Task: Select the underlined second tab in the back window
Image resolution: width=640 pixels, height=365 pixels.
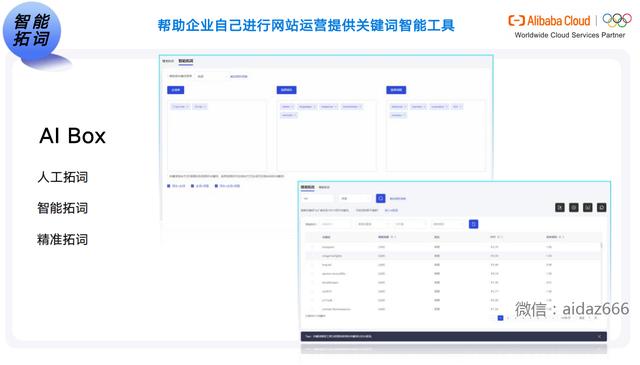Action: pos(186,61)
